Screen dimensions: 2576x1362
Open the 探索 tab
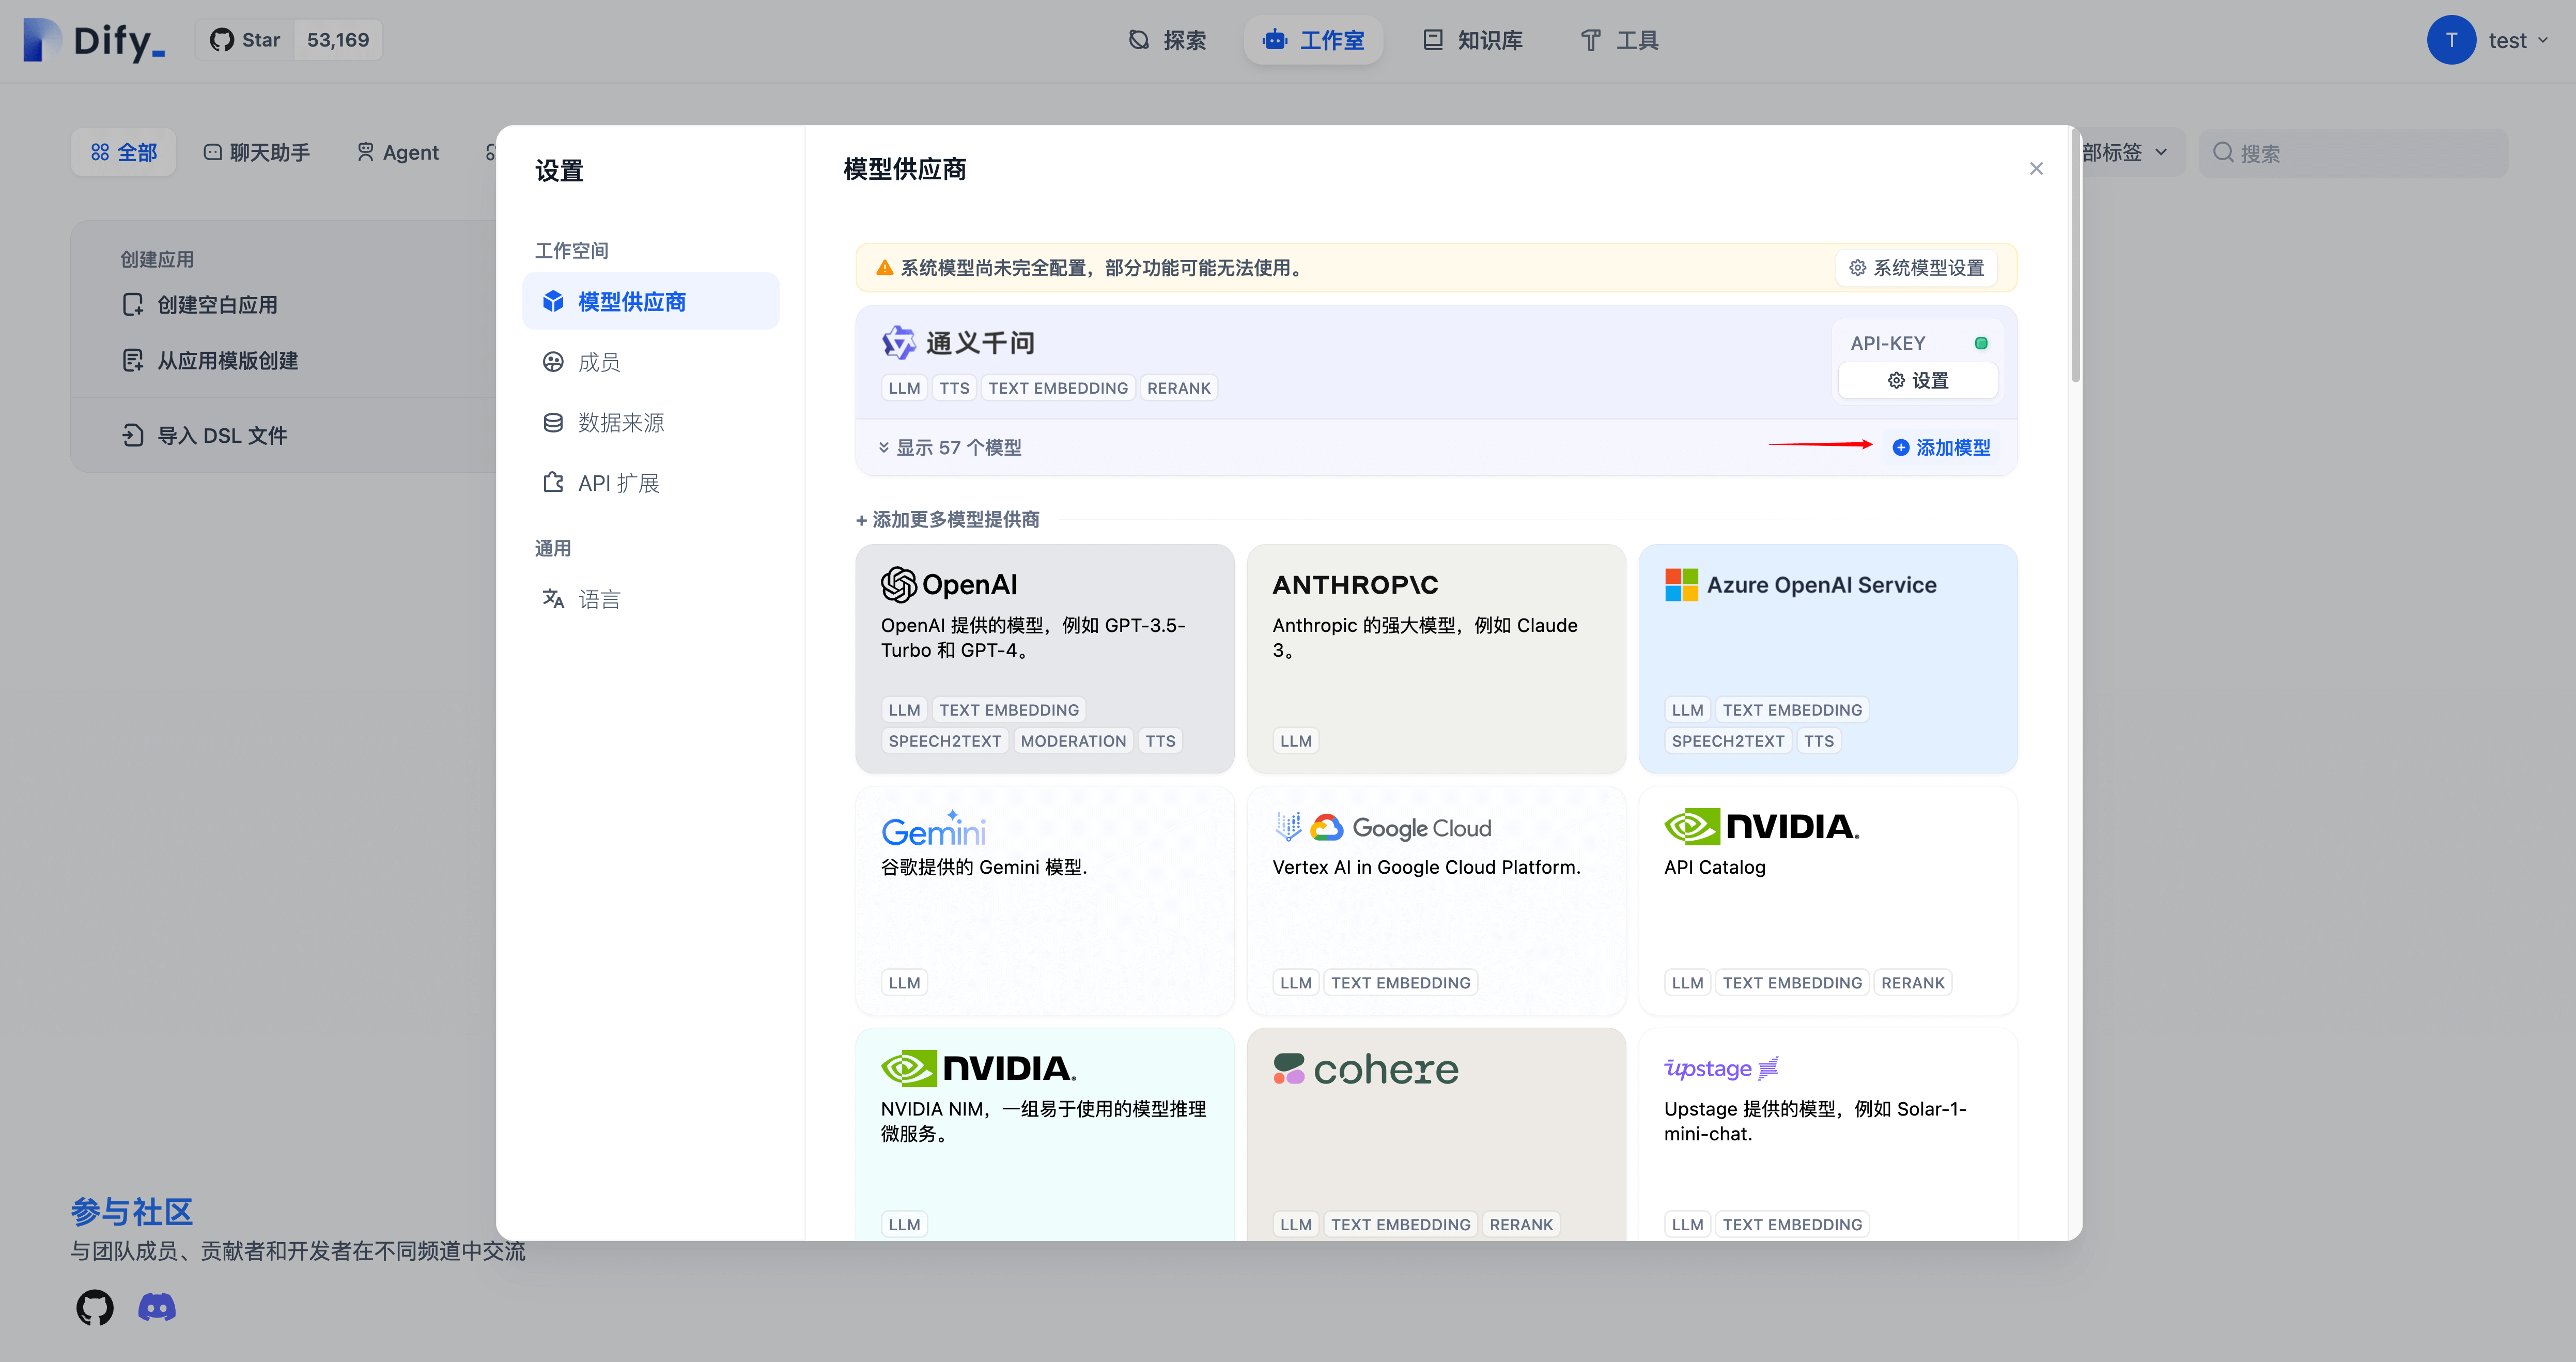[1167, 40]
